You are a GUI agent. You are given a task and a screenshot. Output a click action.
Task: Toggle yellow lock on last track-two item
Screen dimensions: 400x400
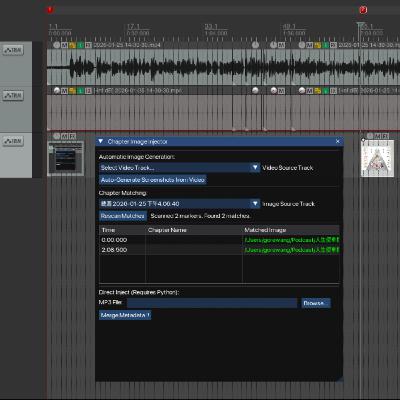pos(318,90)
